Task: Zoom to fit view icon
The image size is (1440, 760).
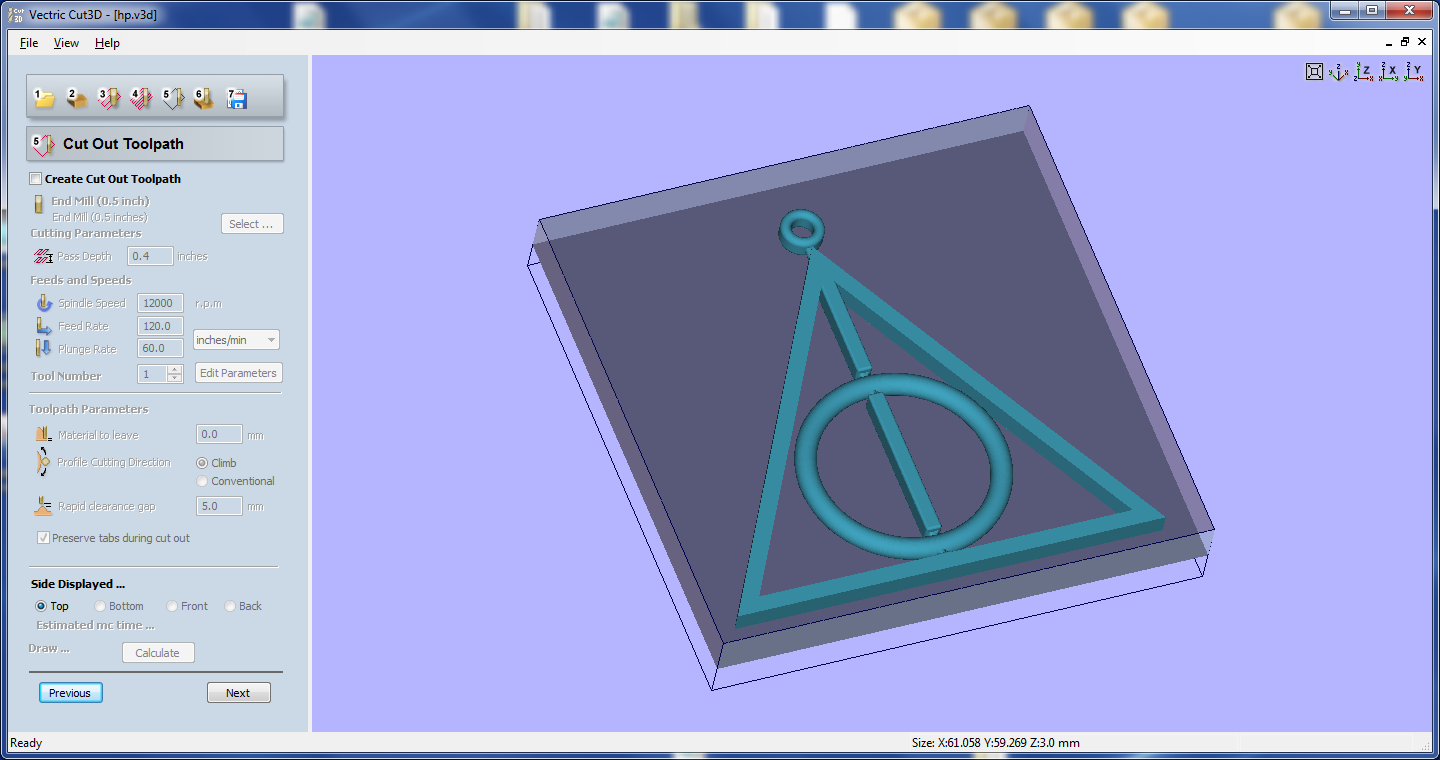Action: tap(1315, 71)
